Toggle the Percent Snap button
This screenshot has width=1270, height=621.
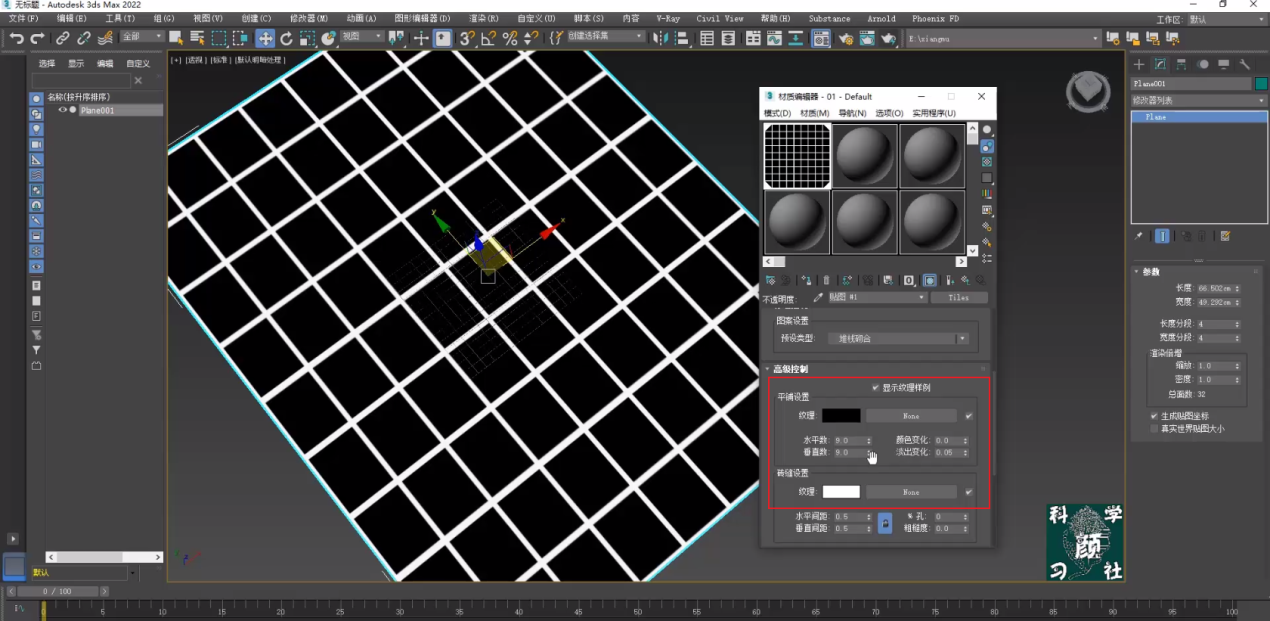click(x=510, y=38)
